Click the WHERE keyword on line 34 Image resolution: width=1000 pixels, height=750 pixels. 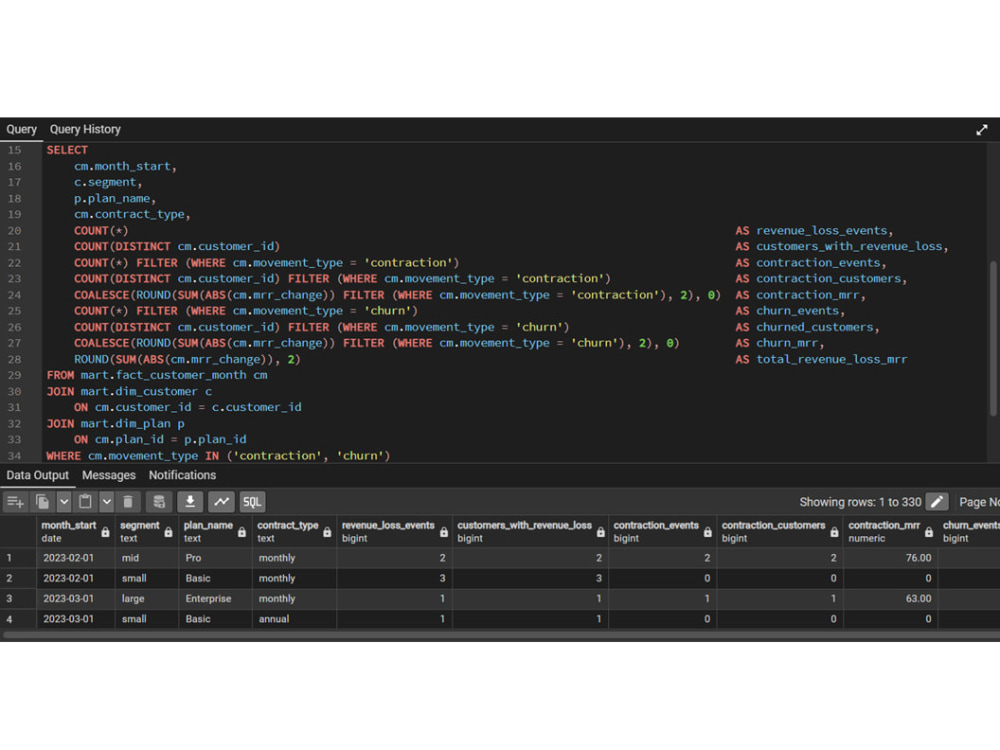pos(63,455)
